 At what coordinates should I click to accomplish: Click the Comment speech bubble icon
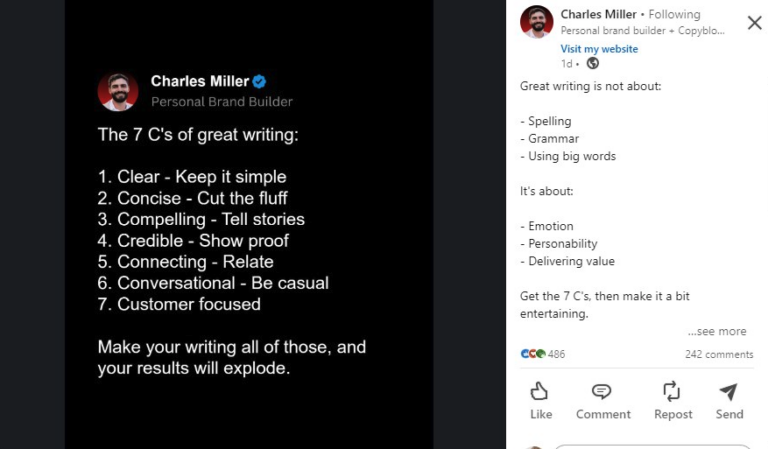click(602, 392)
